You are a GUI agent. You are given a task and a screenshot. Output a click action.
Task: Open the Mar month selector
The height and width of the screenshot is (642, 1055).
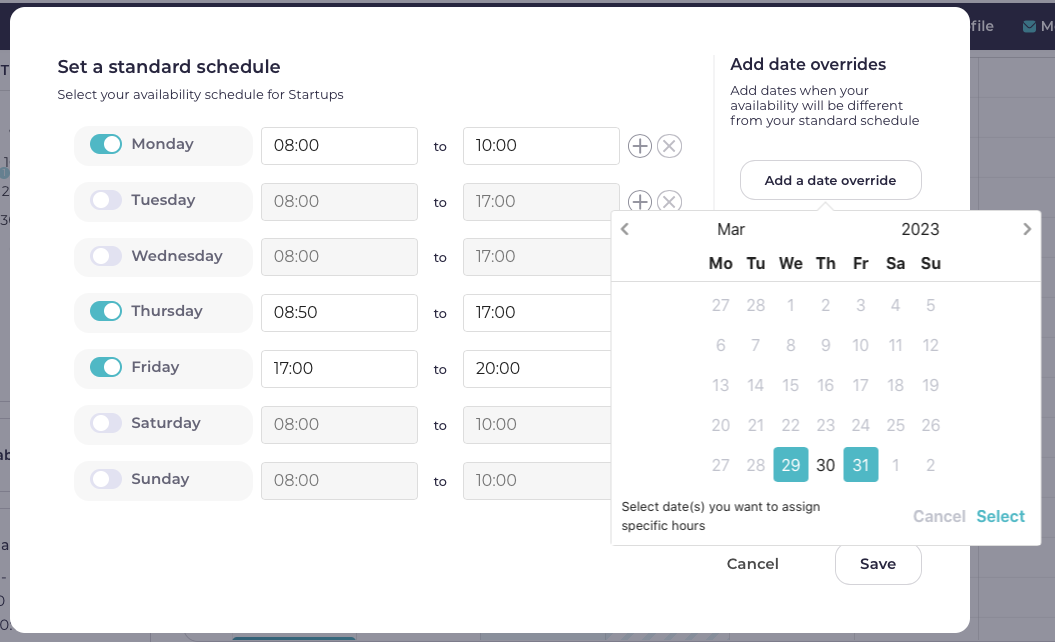click(731, 229)
